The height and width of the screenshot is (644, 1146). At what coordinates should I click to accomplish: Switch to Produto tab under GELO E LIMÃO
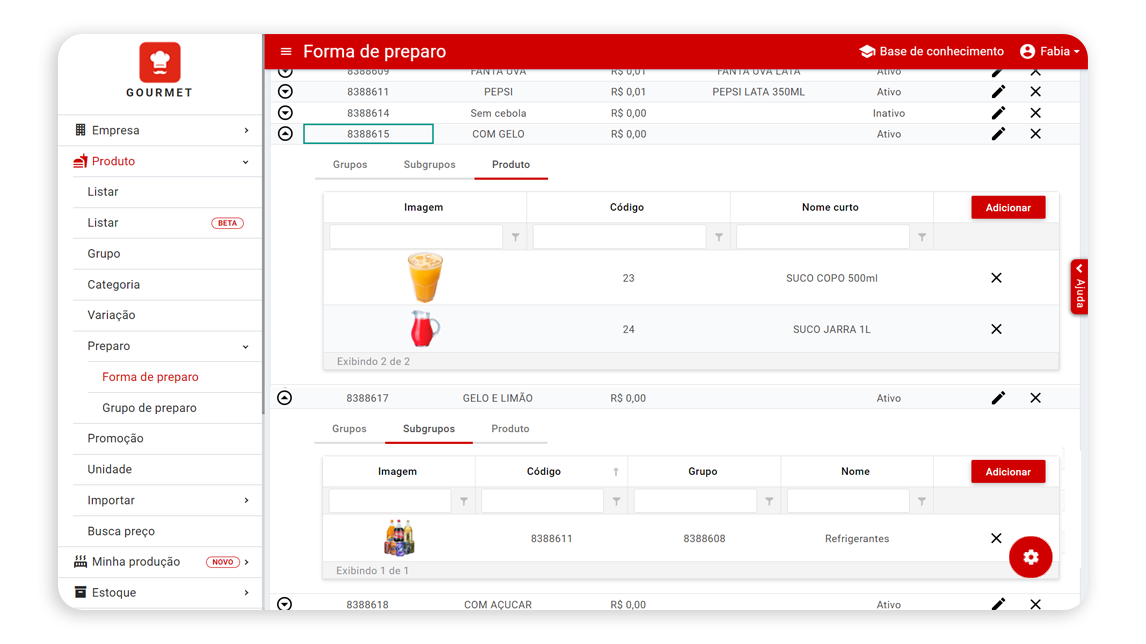click(x=510, y=429)
